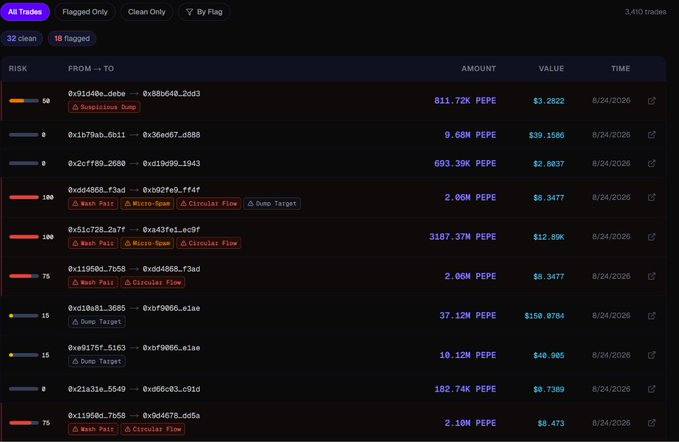Image resolution: width=679 pixels, height=442 pixels.
Task: Open external link for 3187.37M PEPE trade
Action: tap(651, 237)
